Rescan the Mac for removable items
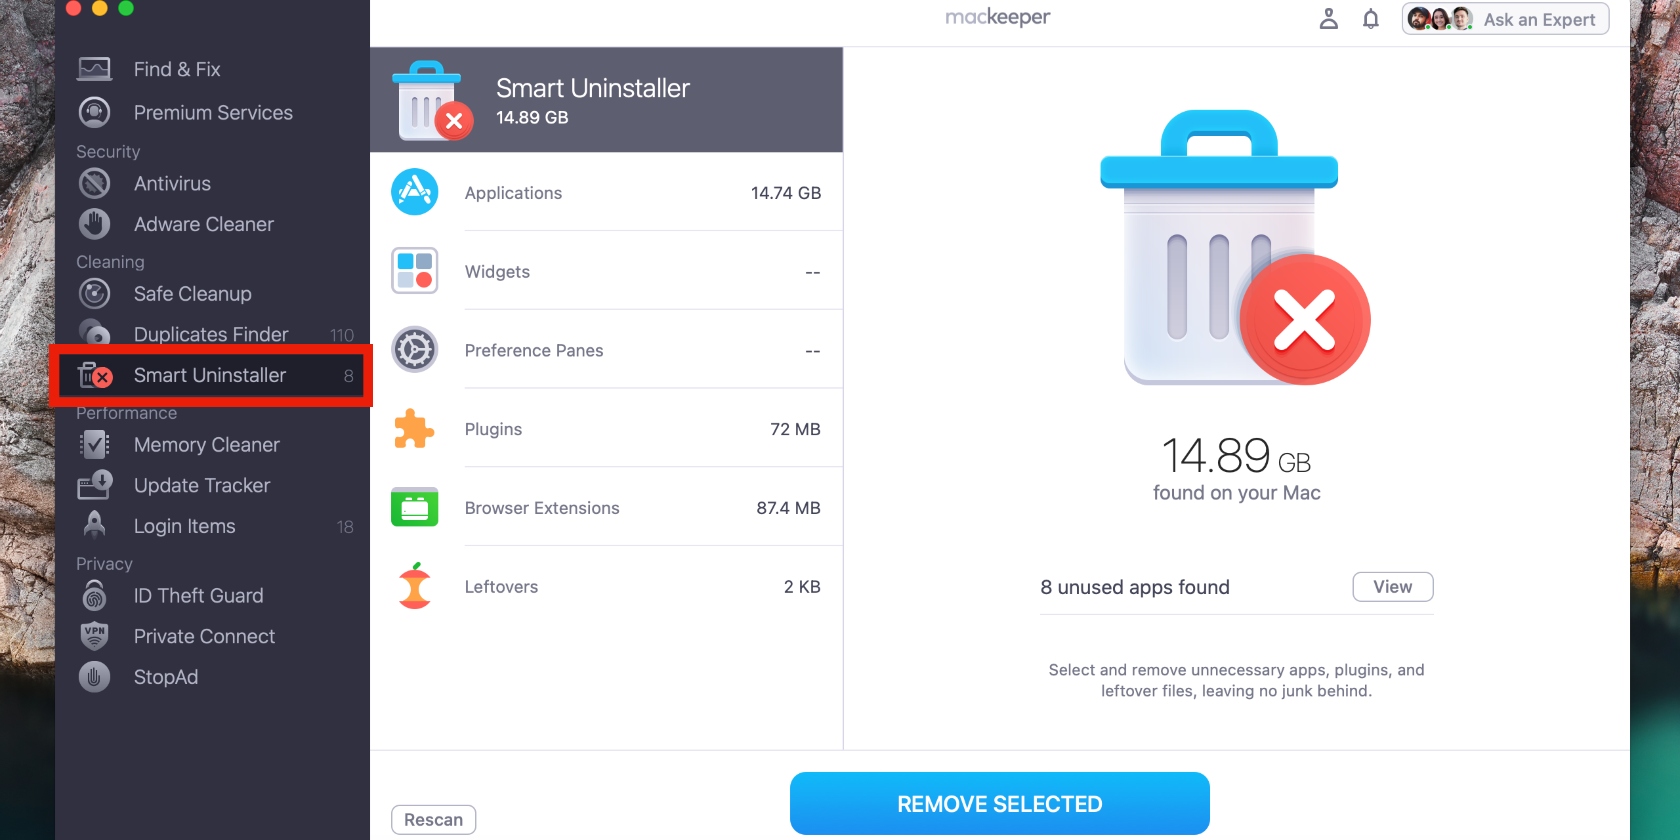 (432, 819)
